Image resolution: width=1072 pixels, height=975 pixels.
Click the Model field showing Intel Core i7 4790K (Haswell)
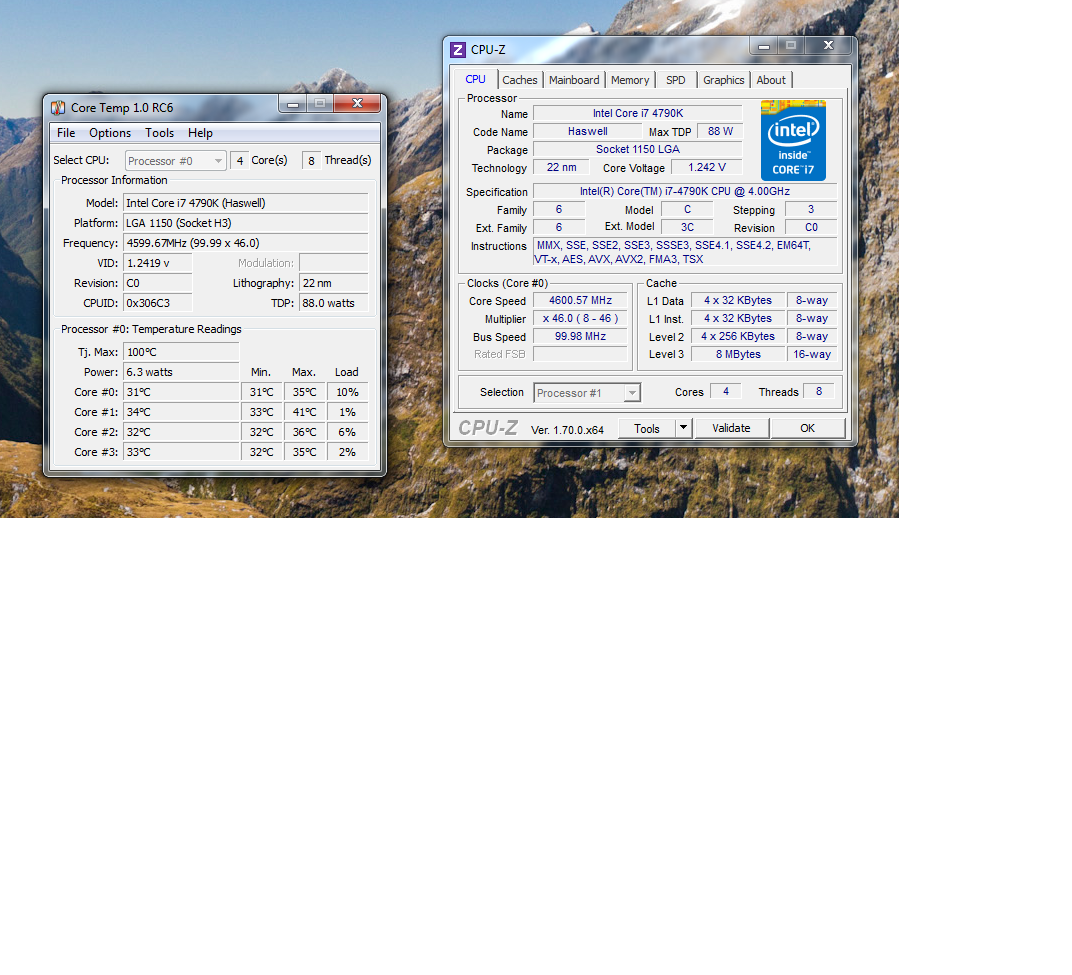pyautogui.click(x=246, y=203)
